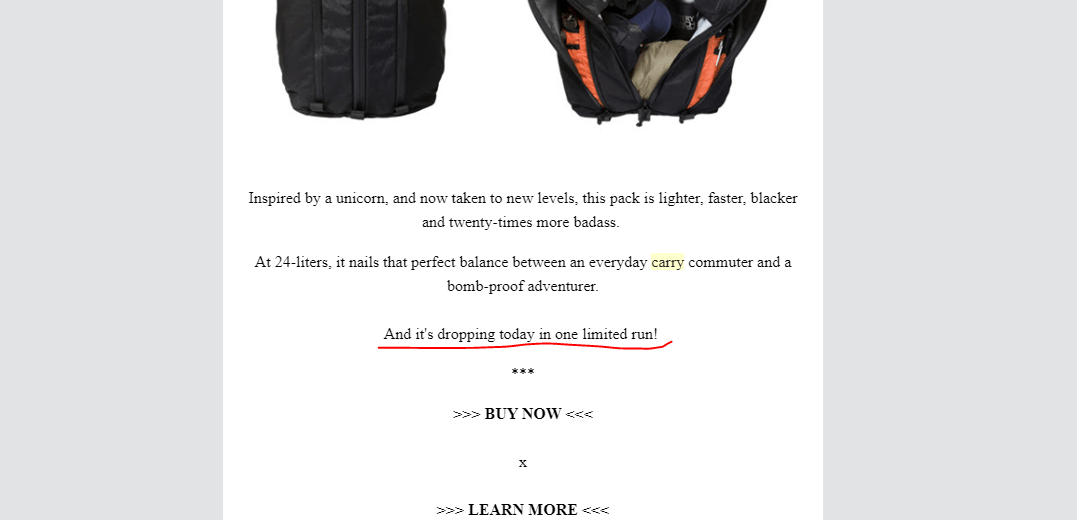The width and height of the screenshot is (1077, 520).
Task: Click the "dropping today in one limited run" line
Action: (521, 335)
